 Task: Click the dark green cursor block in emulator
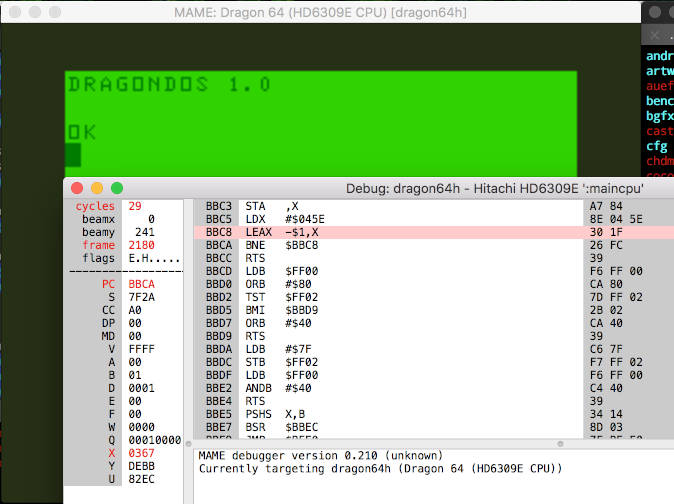tap(73, 155)
